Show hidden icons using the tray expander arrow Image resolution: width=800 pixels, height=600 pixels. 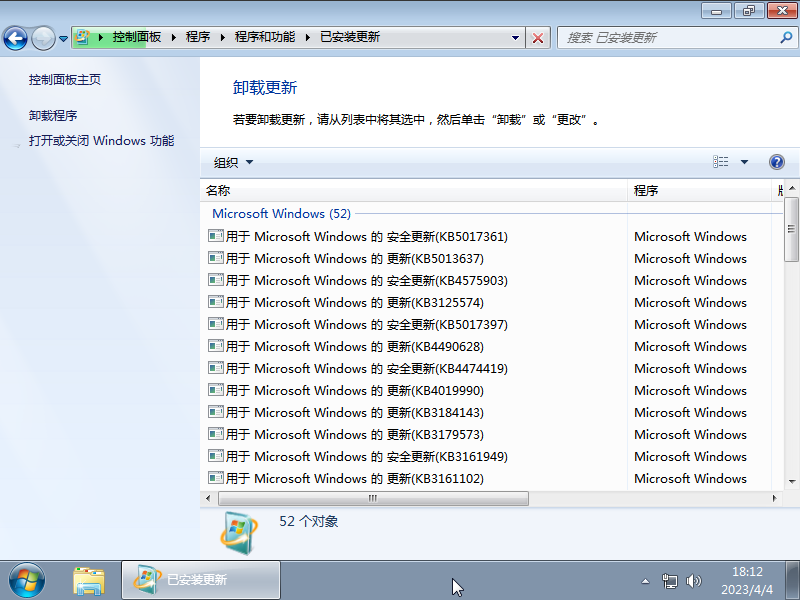[x=645, y=580]
